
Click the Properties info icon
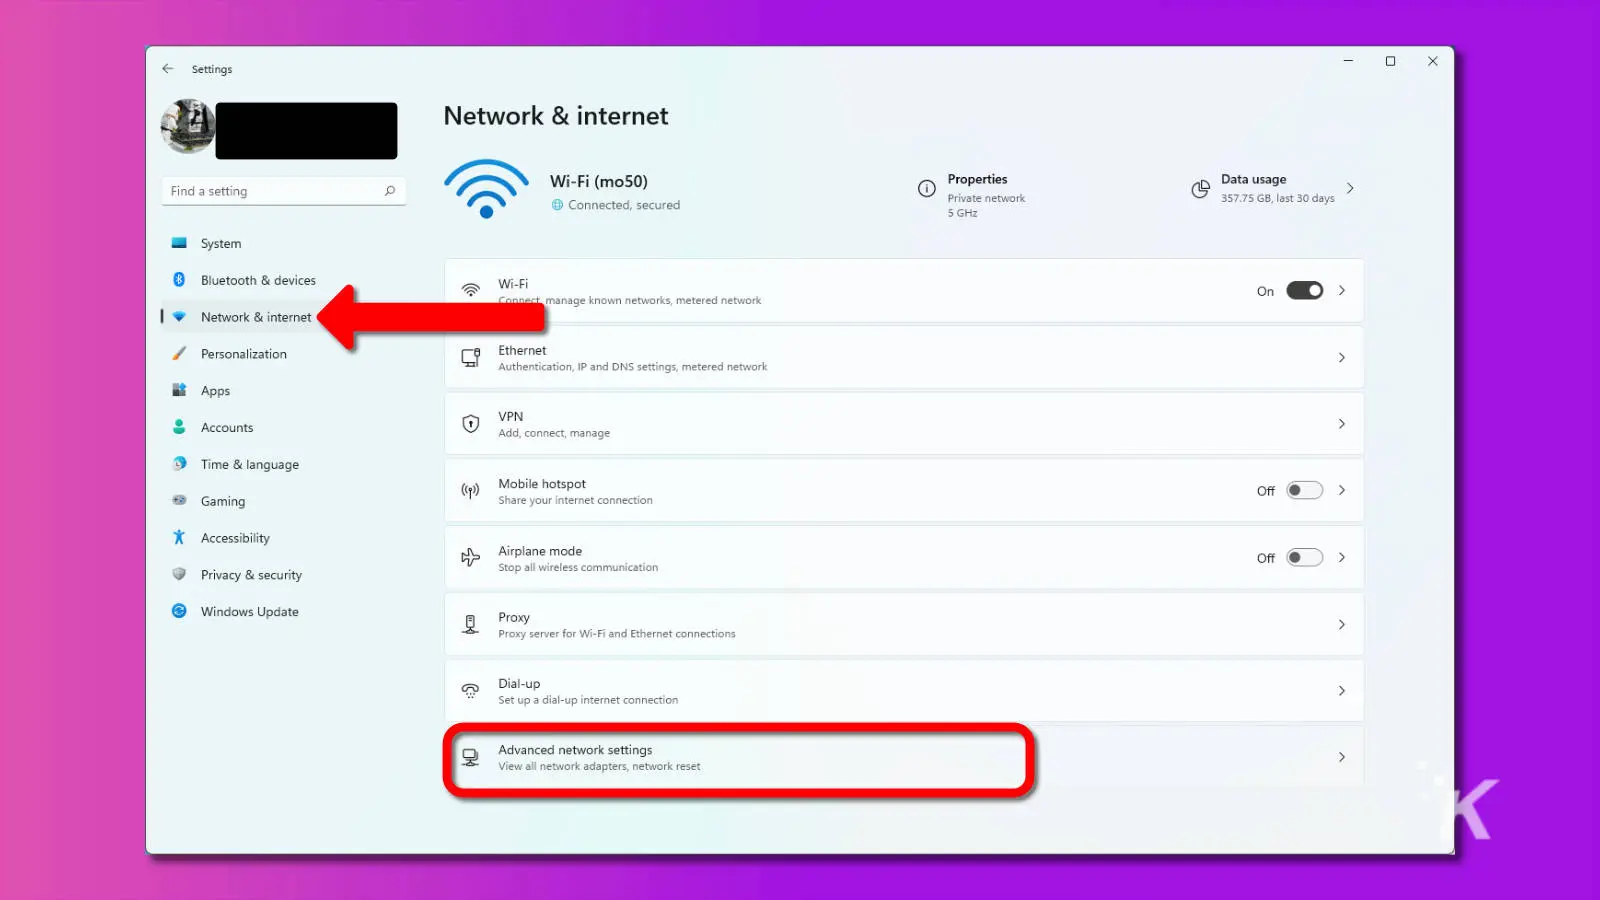pos(927,188)
